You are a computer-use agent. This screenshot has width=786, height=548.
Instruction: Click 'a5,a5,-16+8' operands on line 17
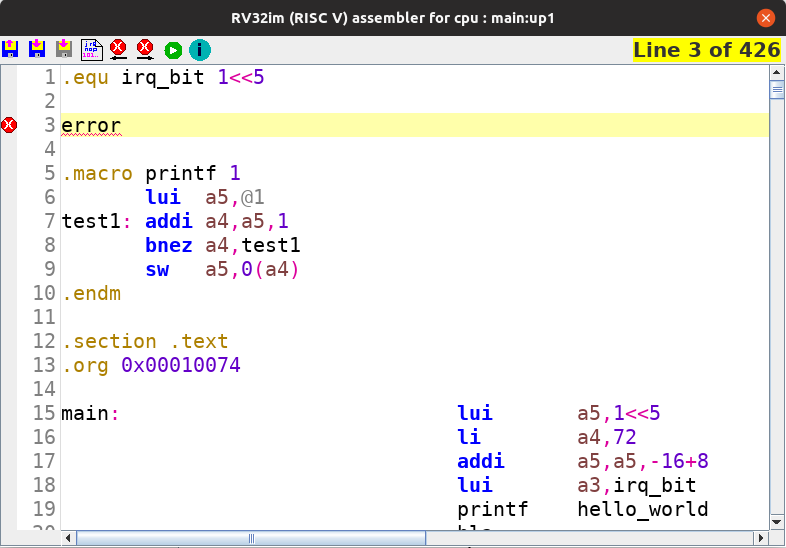coord(643,461)
